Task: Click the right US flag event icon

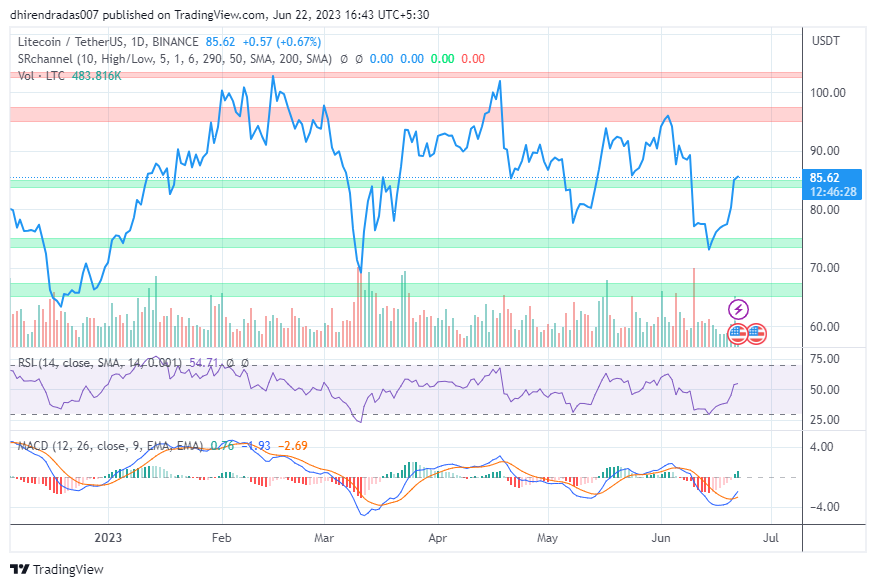Action: (x=756, y=333)
